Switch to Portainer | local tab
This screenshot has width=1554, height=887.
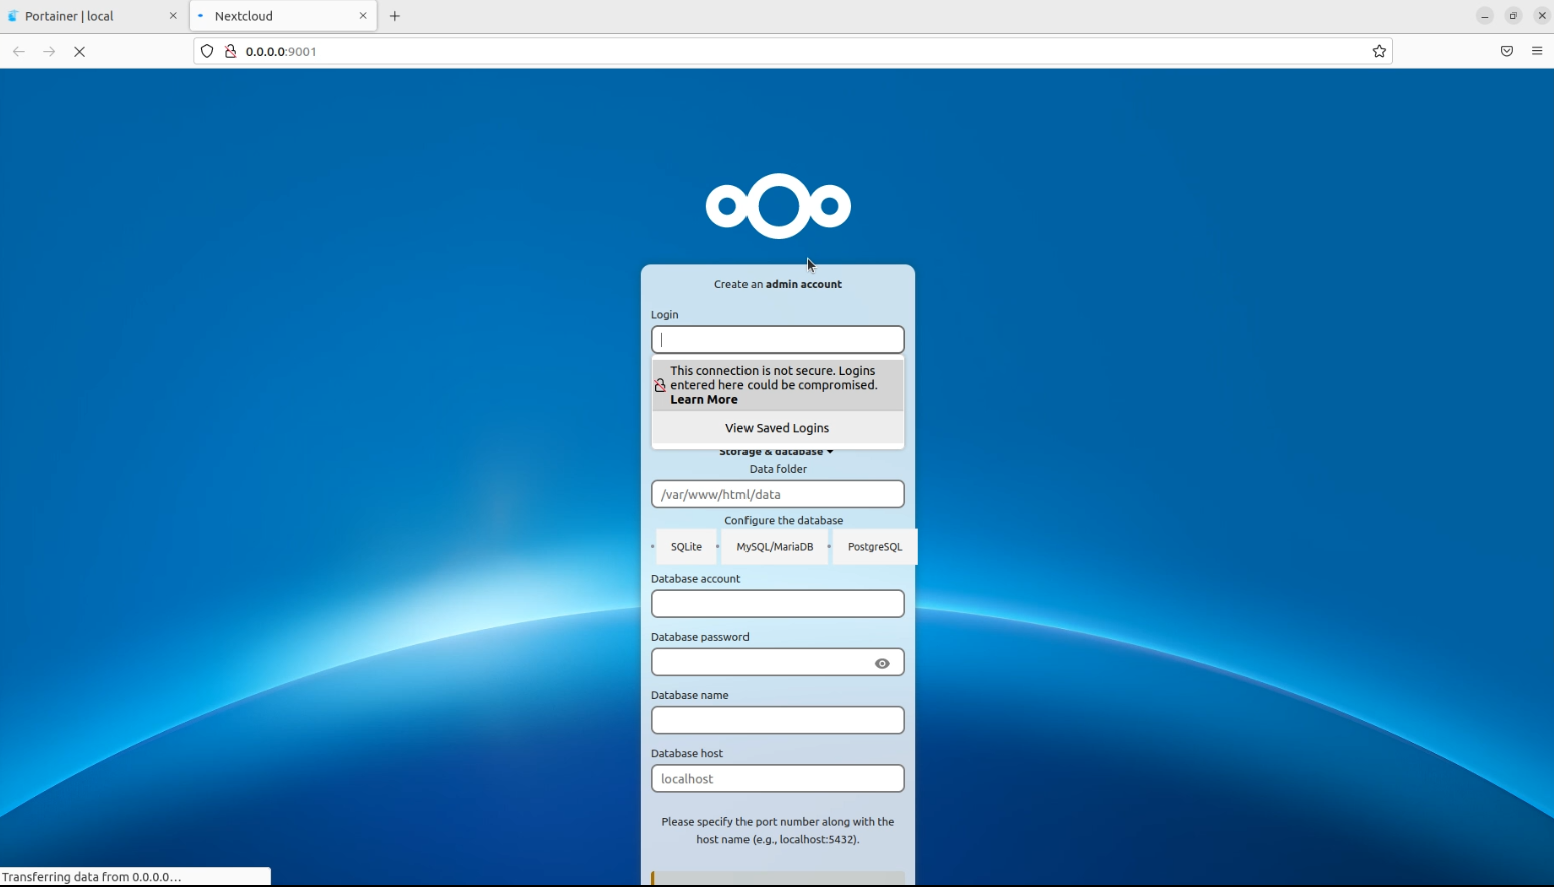click(93, 16)
